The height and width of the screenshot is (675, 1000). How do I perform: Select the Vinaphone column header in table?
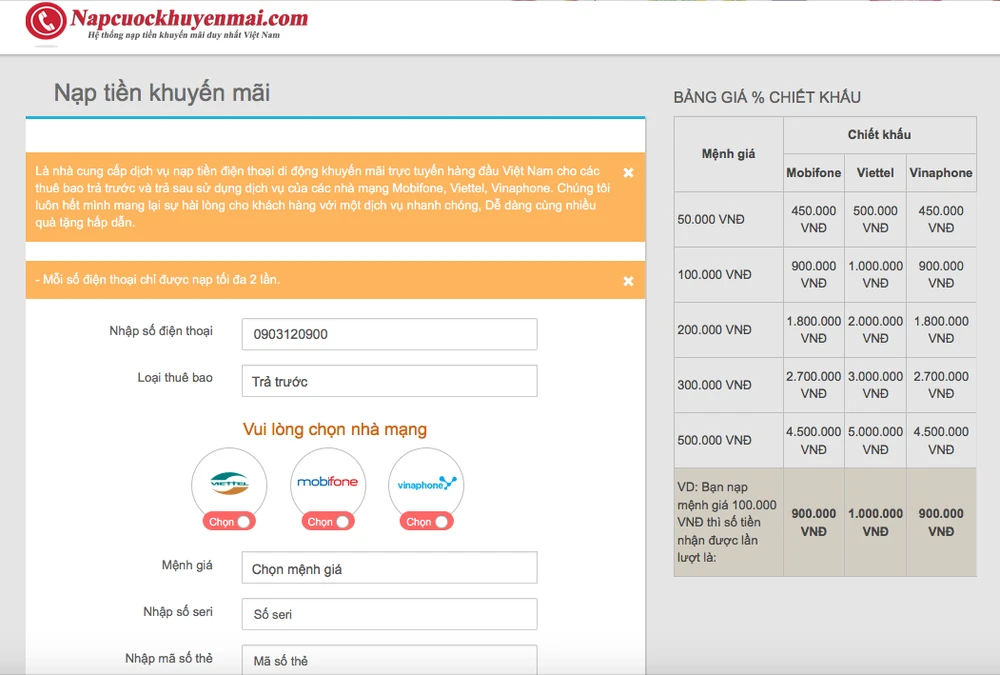(940, 173)
